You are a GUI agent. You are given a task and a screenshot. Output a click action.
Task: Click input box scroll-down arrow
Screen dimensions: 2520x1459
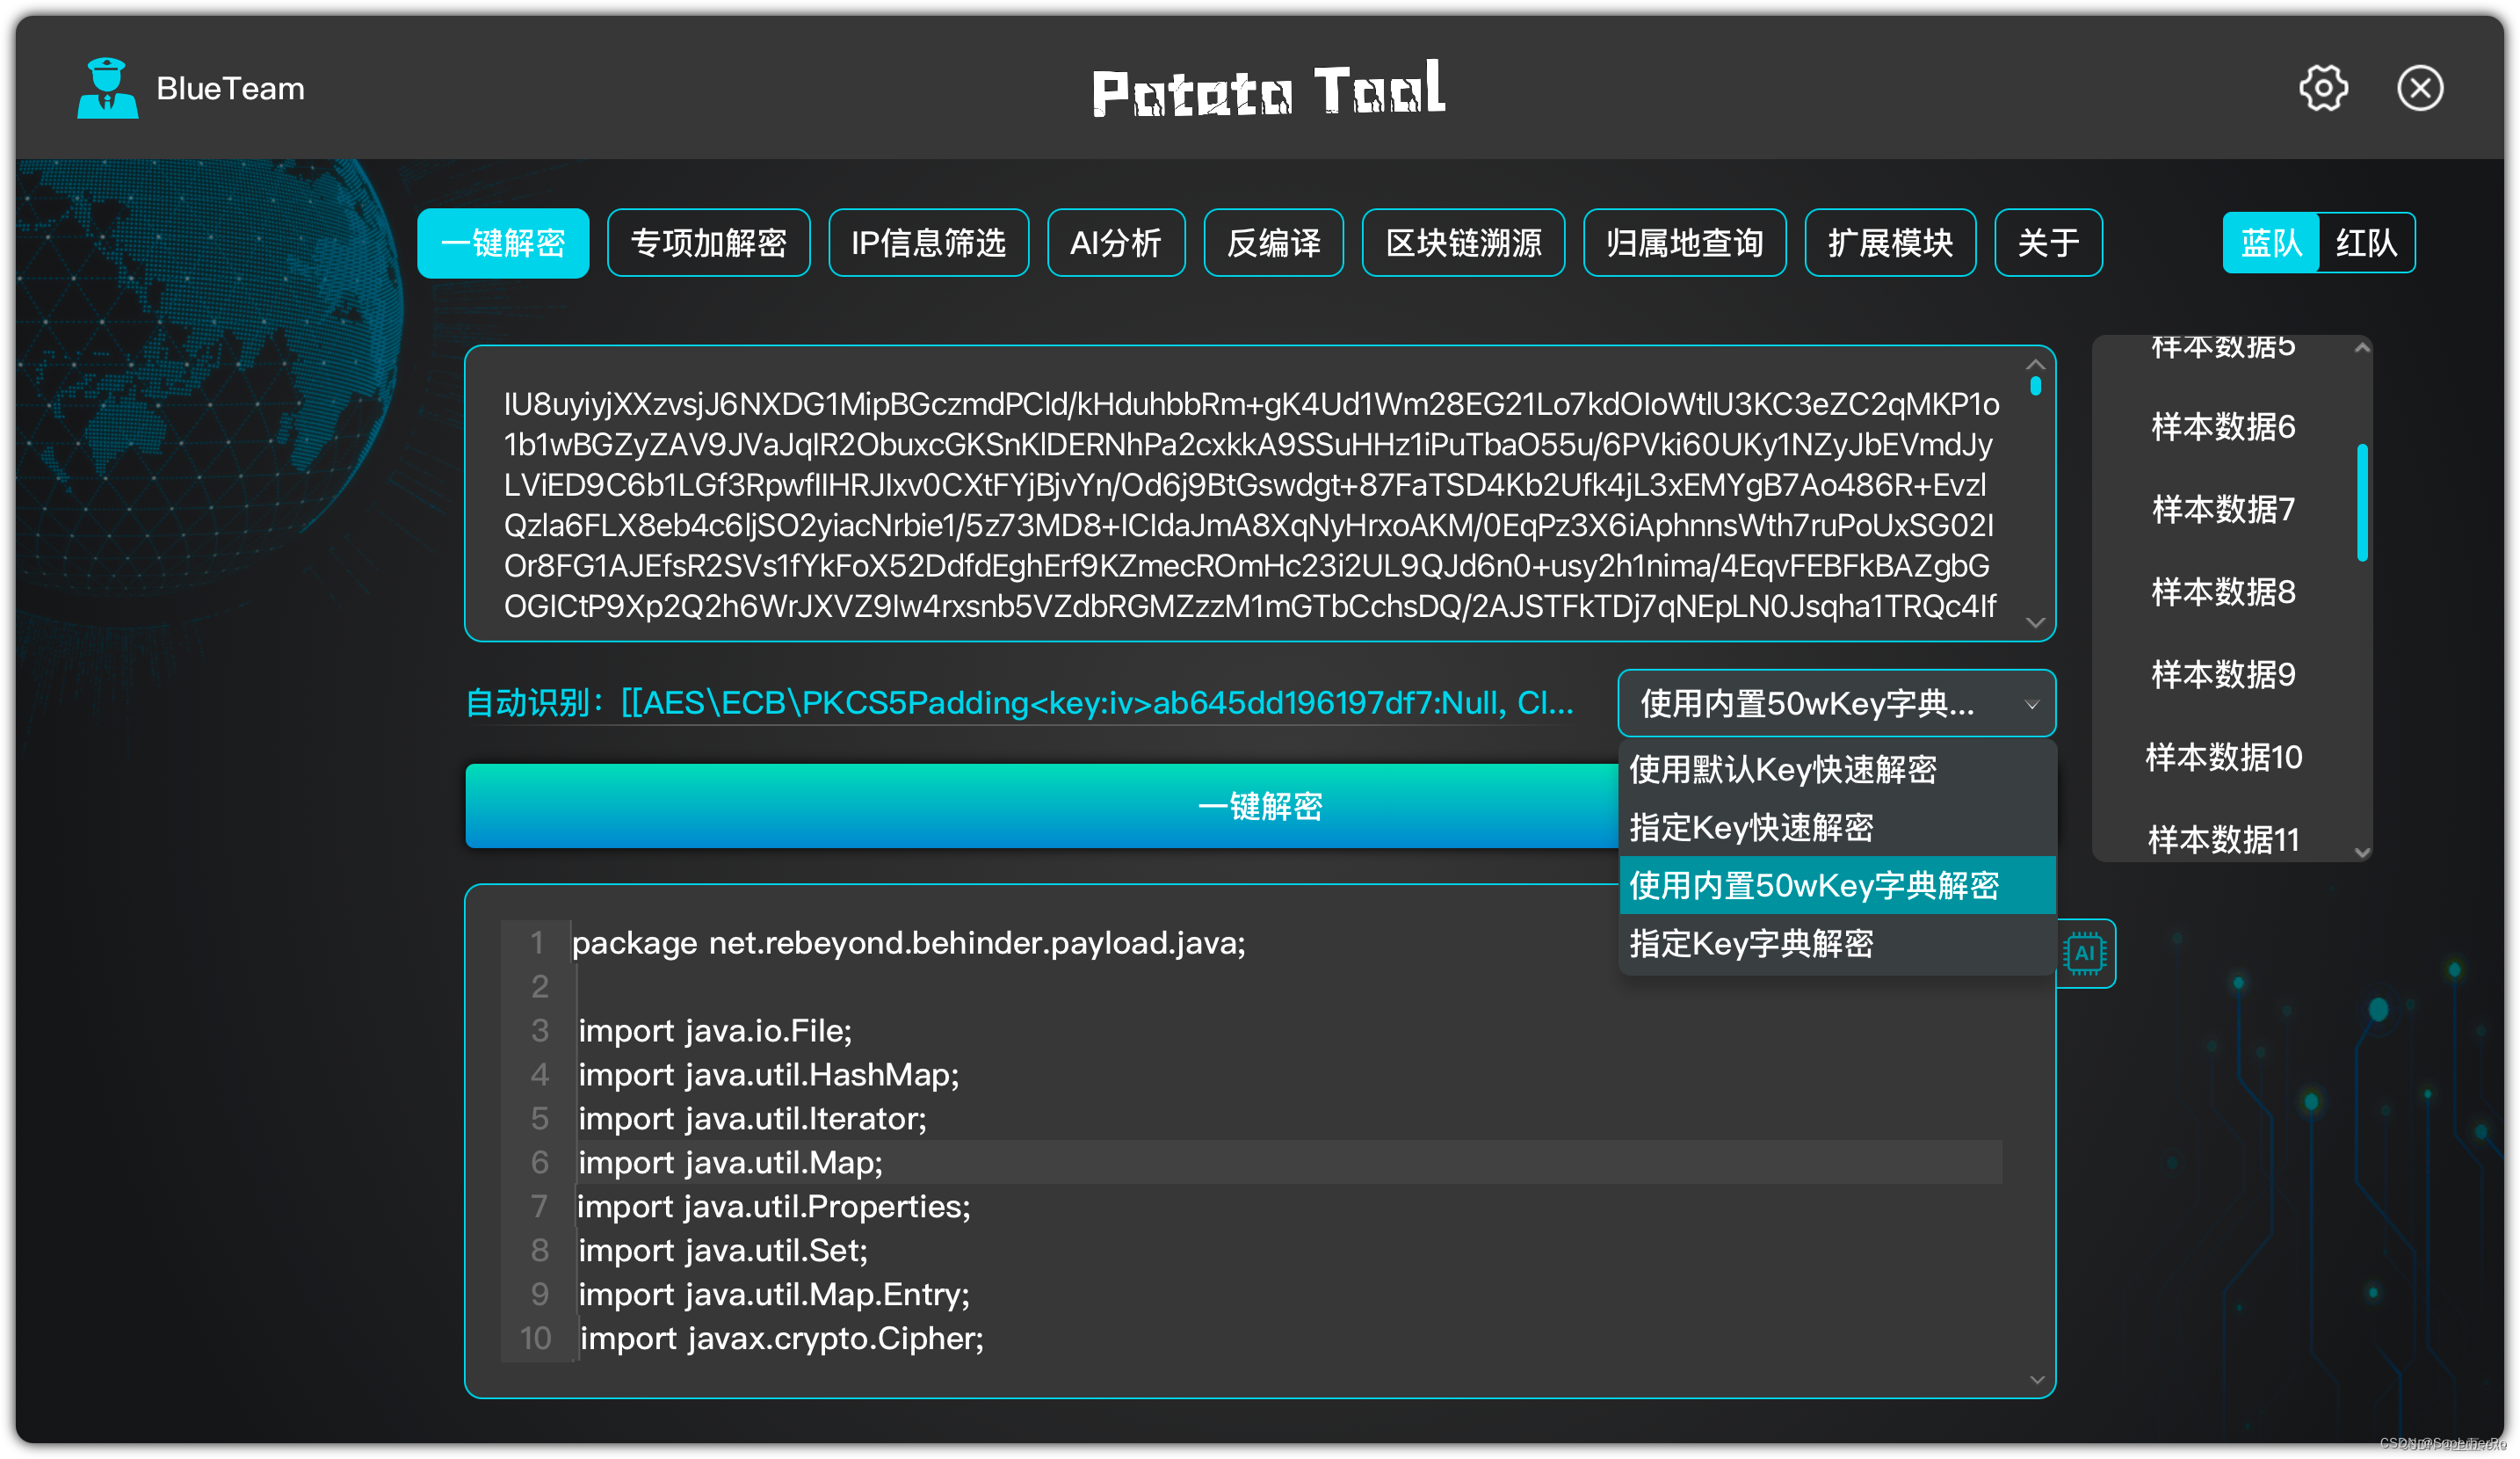tap(2035, 623)
